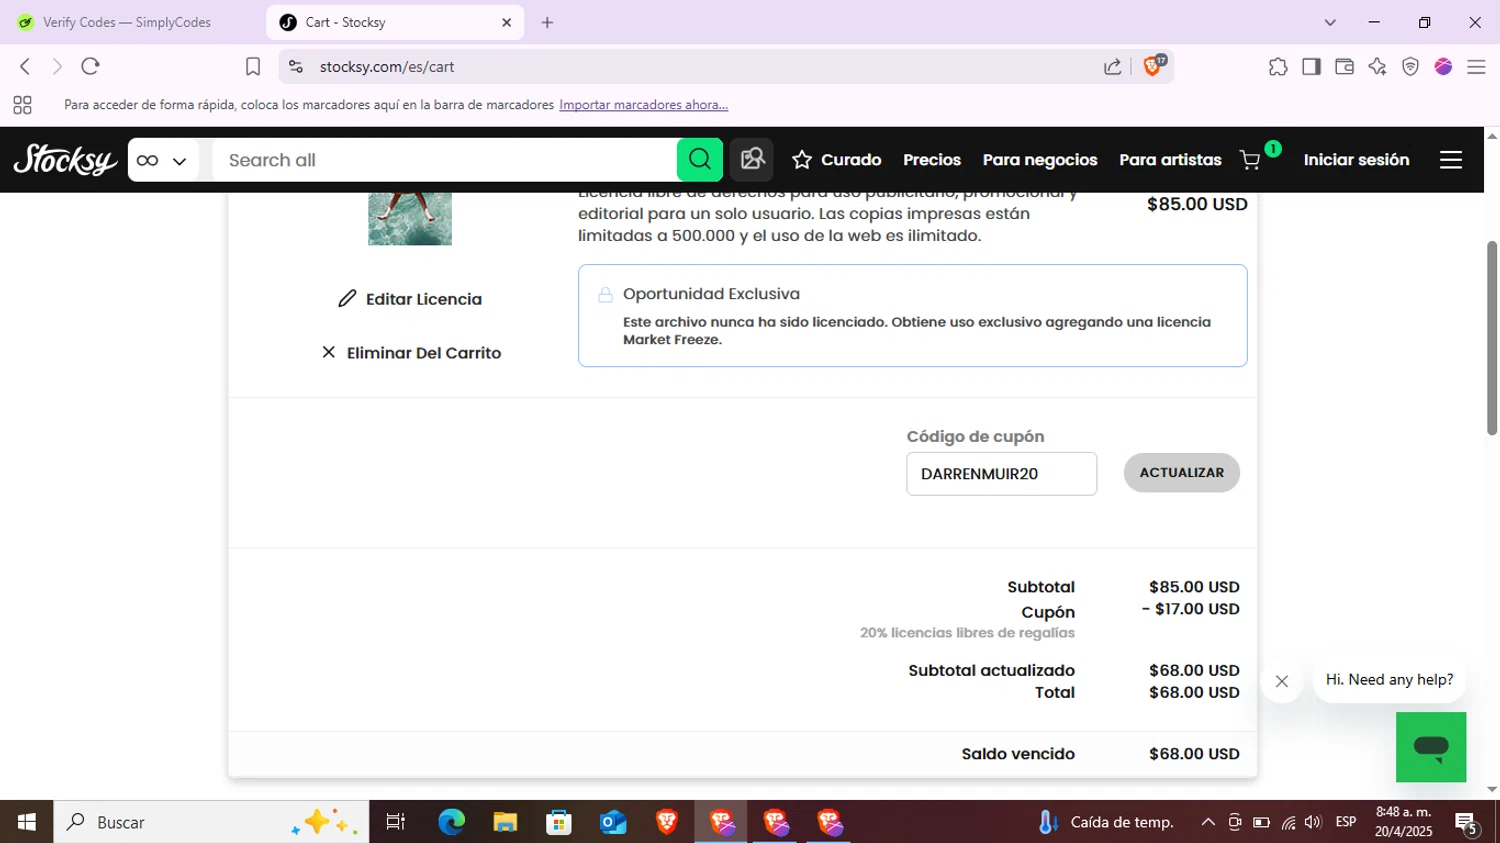The image size is (1500, 843).
Task: Click the browser profile avatar icon
Action: pos(1443,66)
